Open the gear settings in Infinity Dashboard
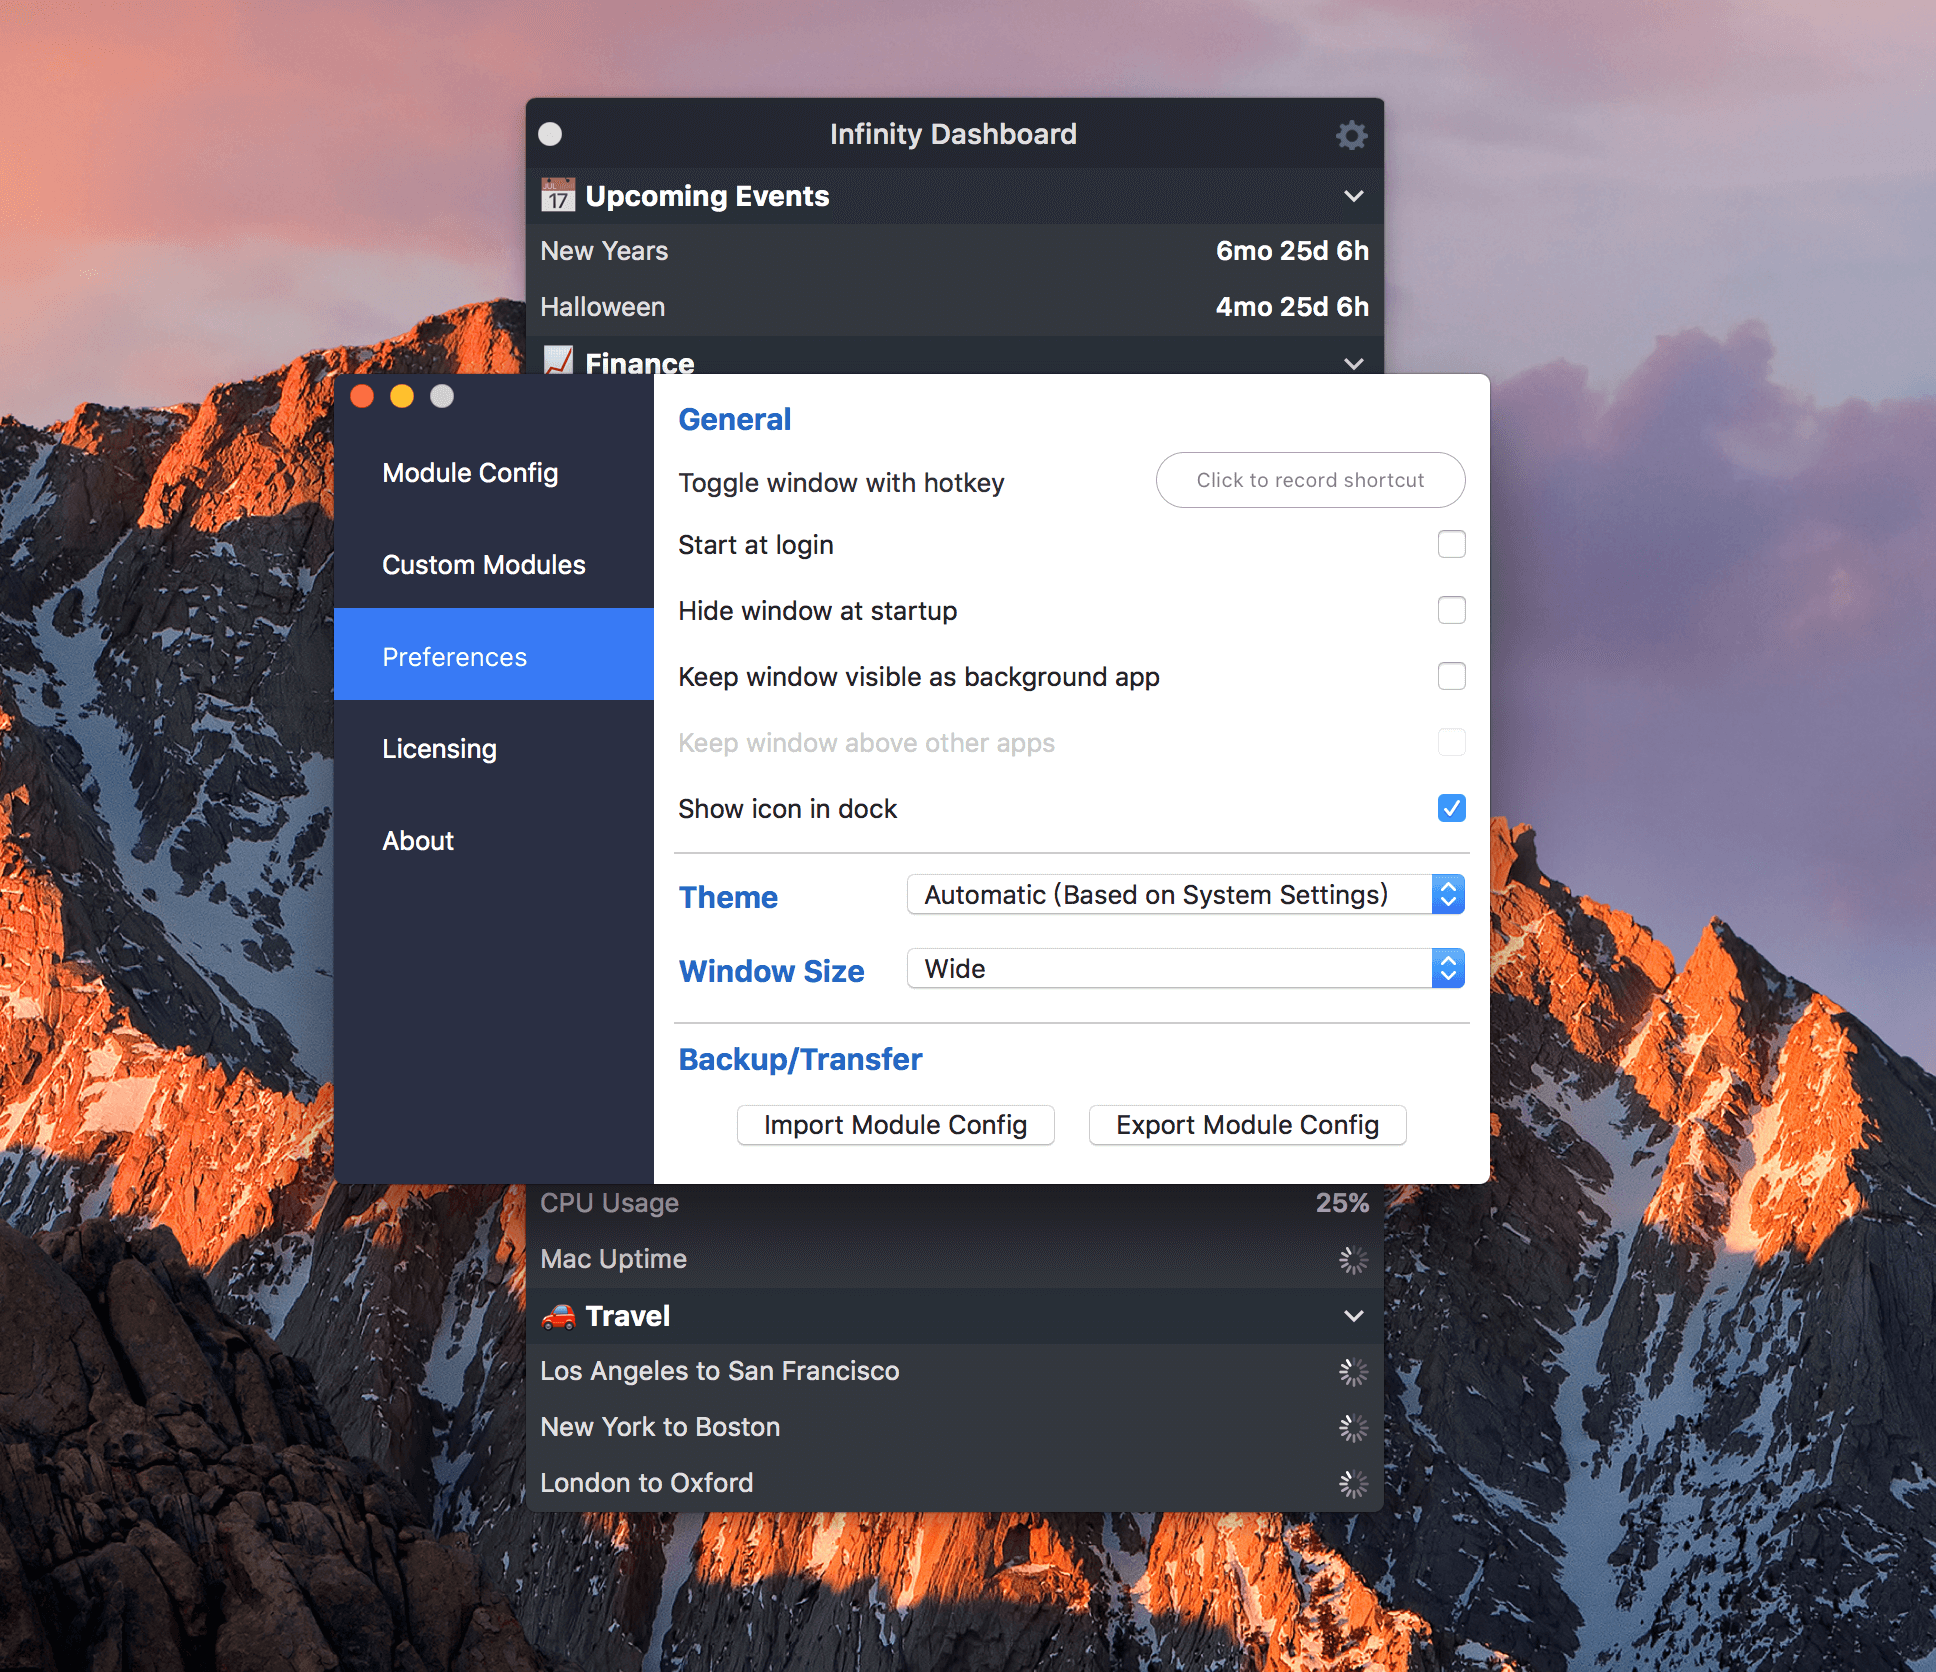1936x1672 pixels. point(1352,135)
